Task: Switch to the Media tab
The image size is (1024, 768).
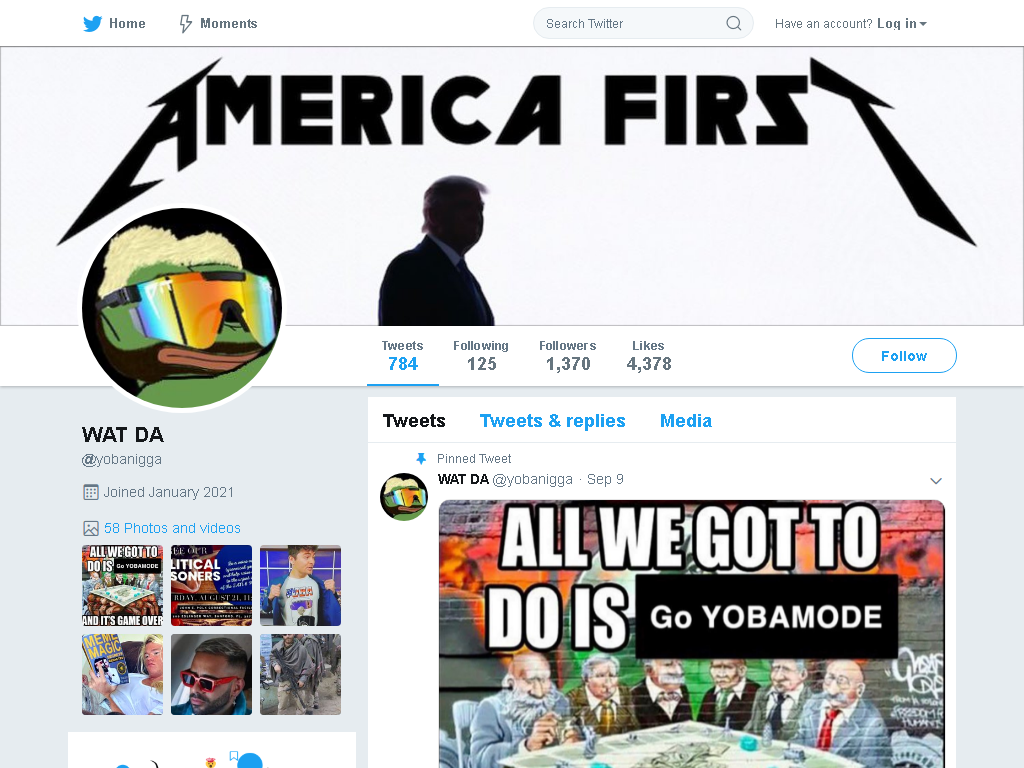Action: click(686, 421)
